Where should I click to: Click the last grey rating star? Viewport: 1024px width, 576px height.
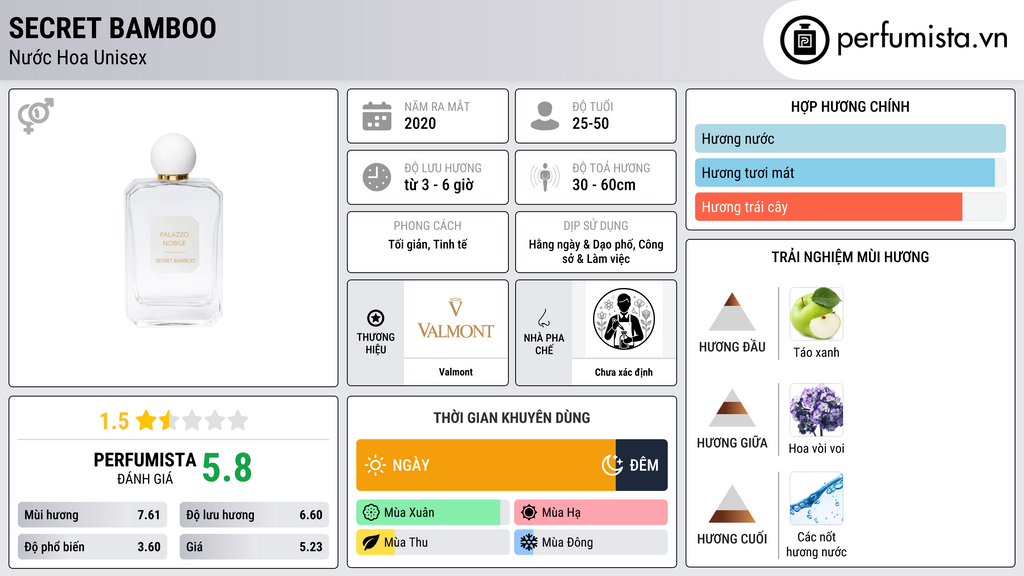238,420
